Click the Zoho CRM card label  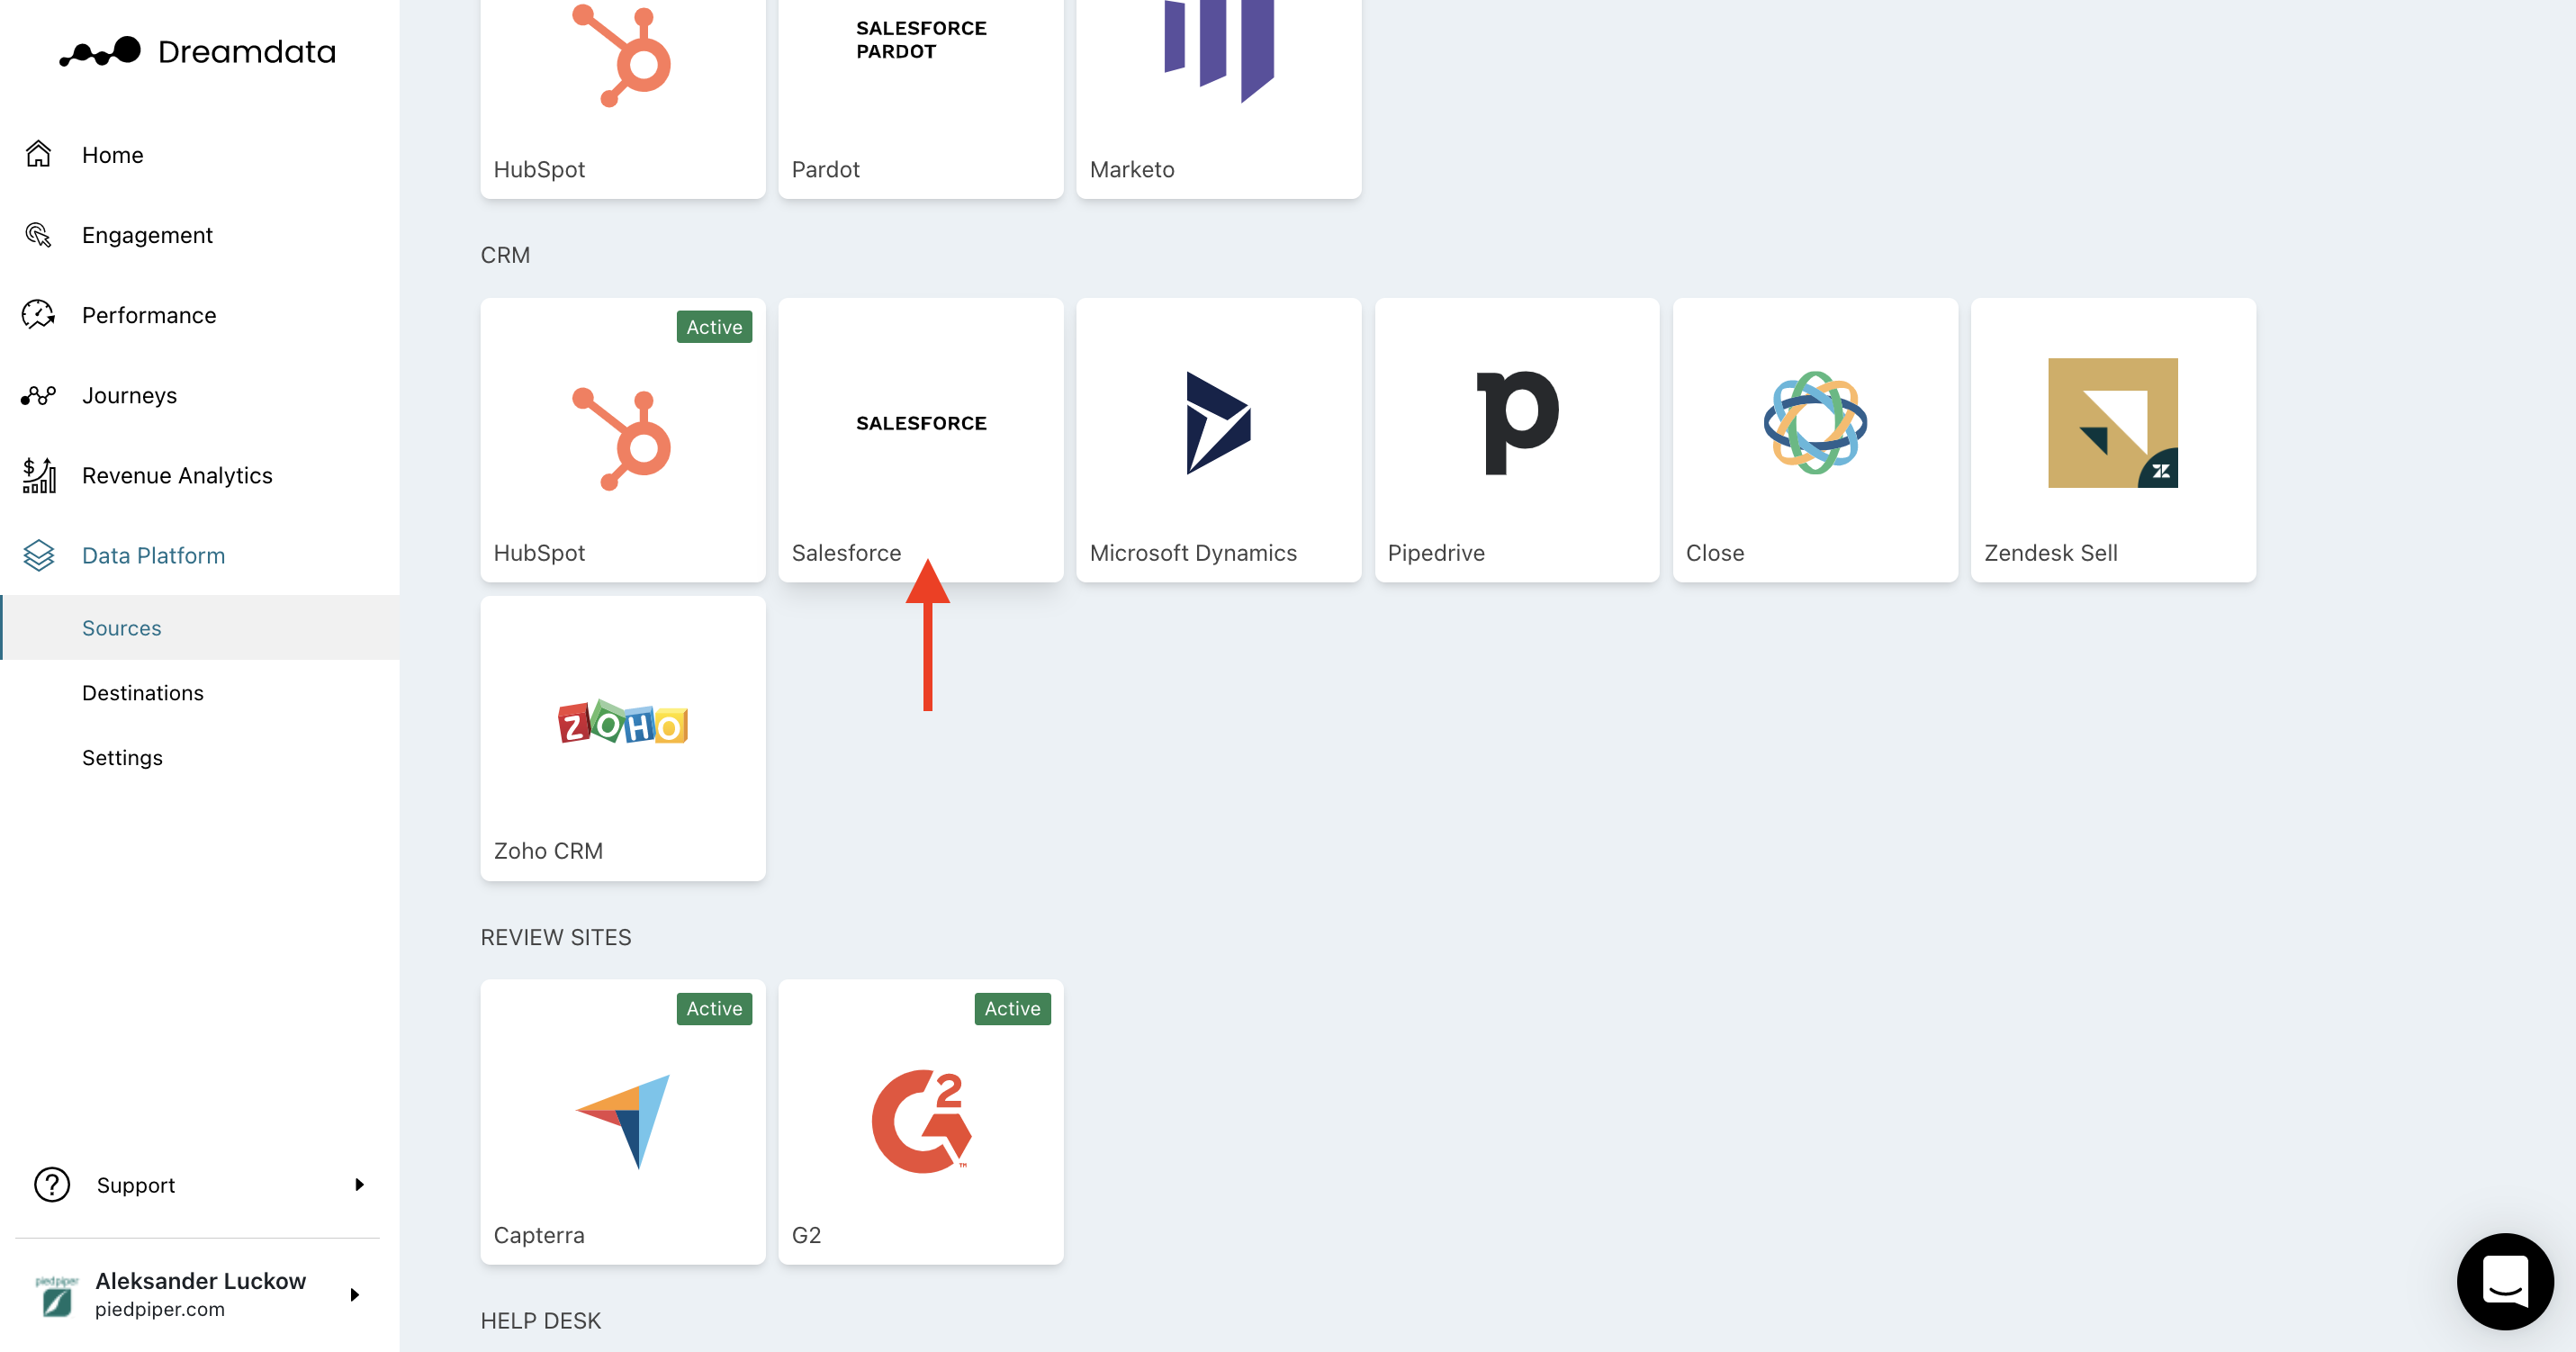pyautogui.click(x=548, y=851)
